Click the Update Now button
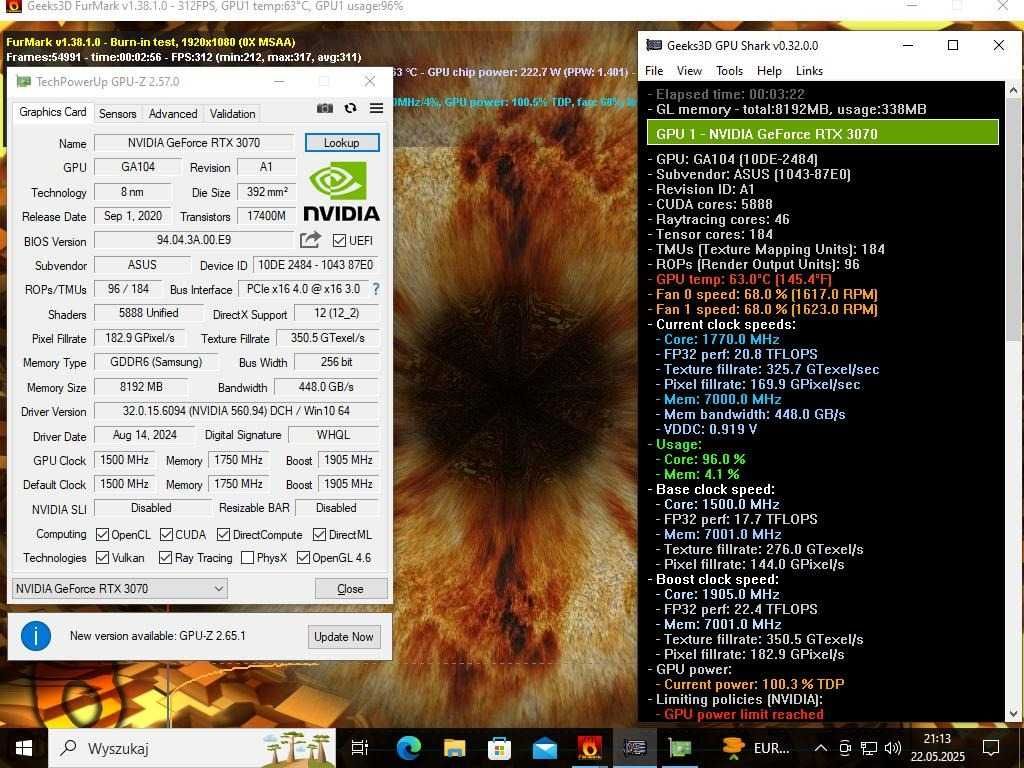Viewport: 1024px width, 768px height. [344, 637]
